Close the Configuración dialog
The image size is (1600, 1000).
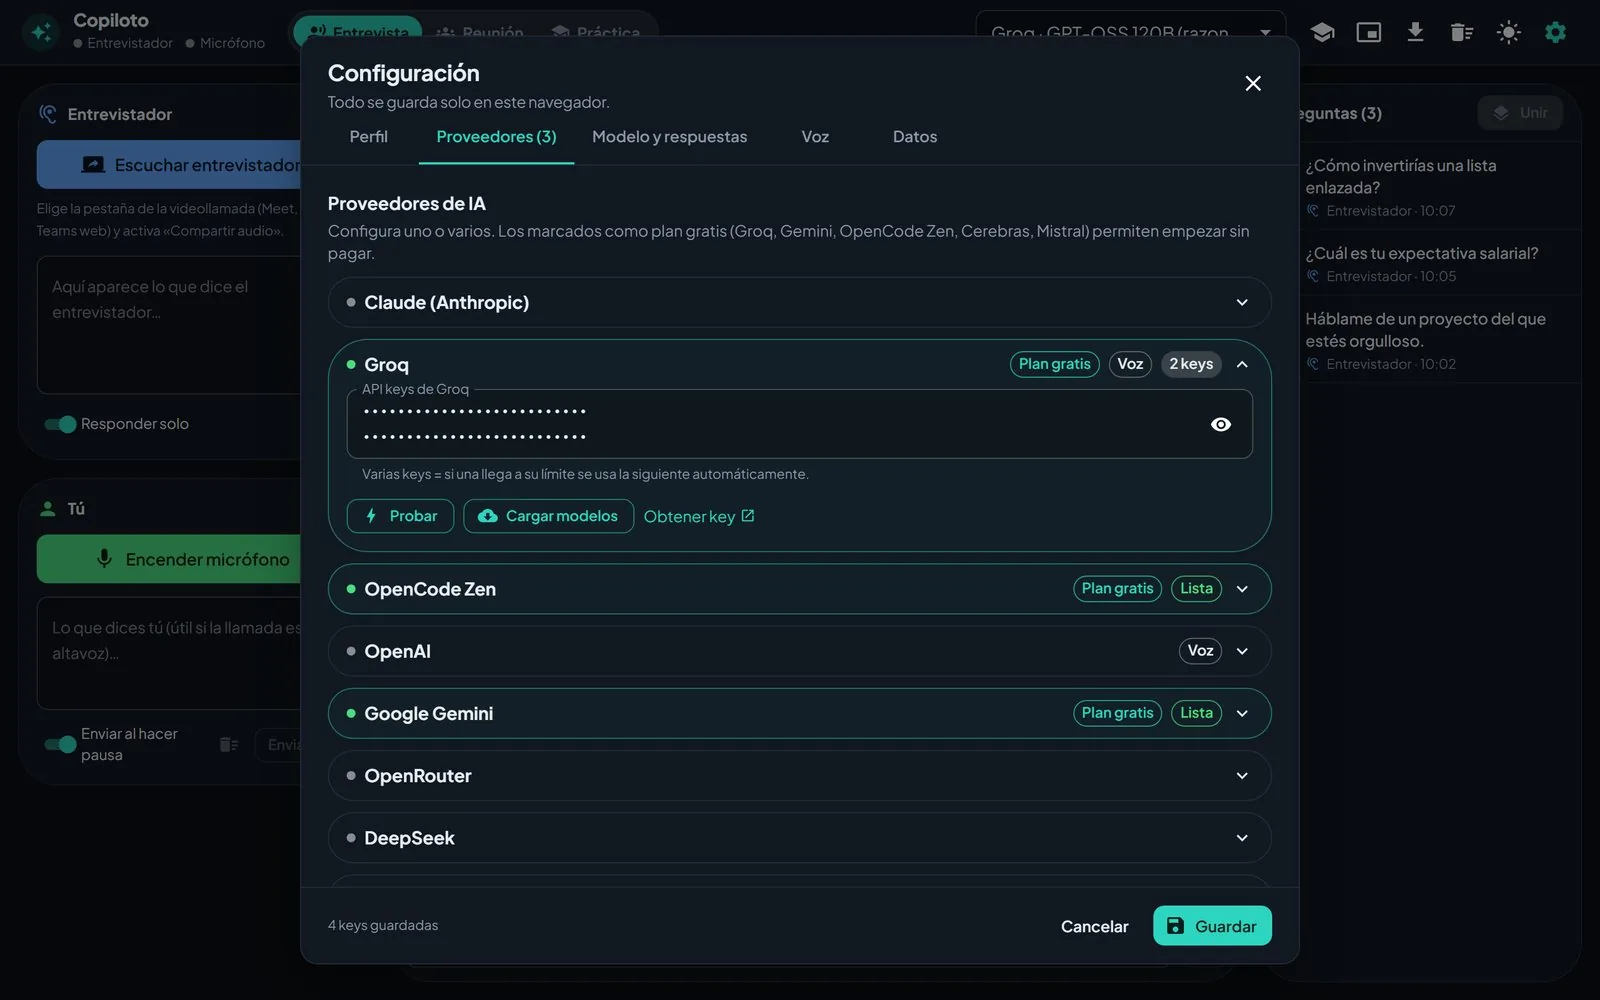point(1253,83)
